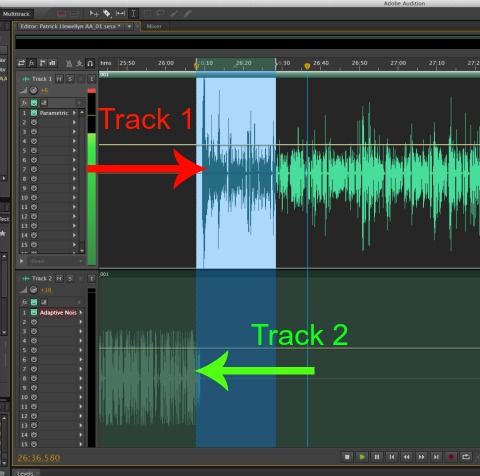The image size is (480, 476).
Task: Enable input monitoring on Track 1
Action: 91,79
